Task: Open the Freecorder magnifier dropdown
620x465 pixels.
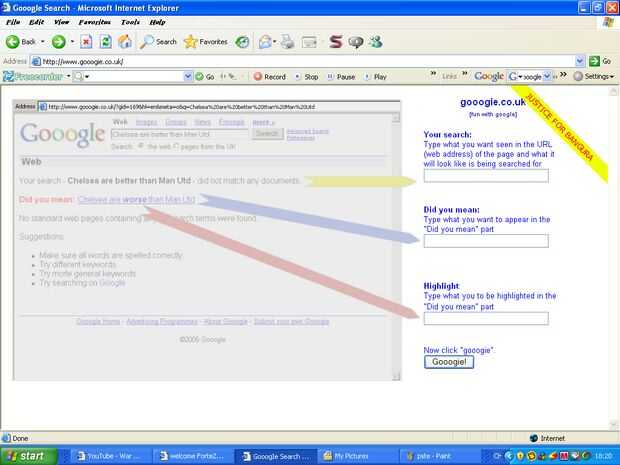Action: pyautogui.click(x=87, y=77)
